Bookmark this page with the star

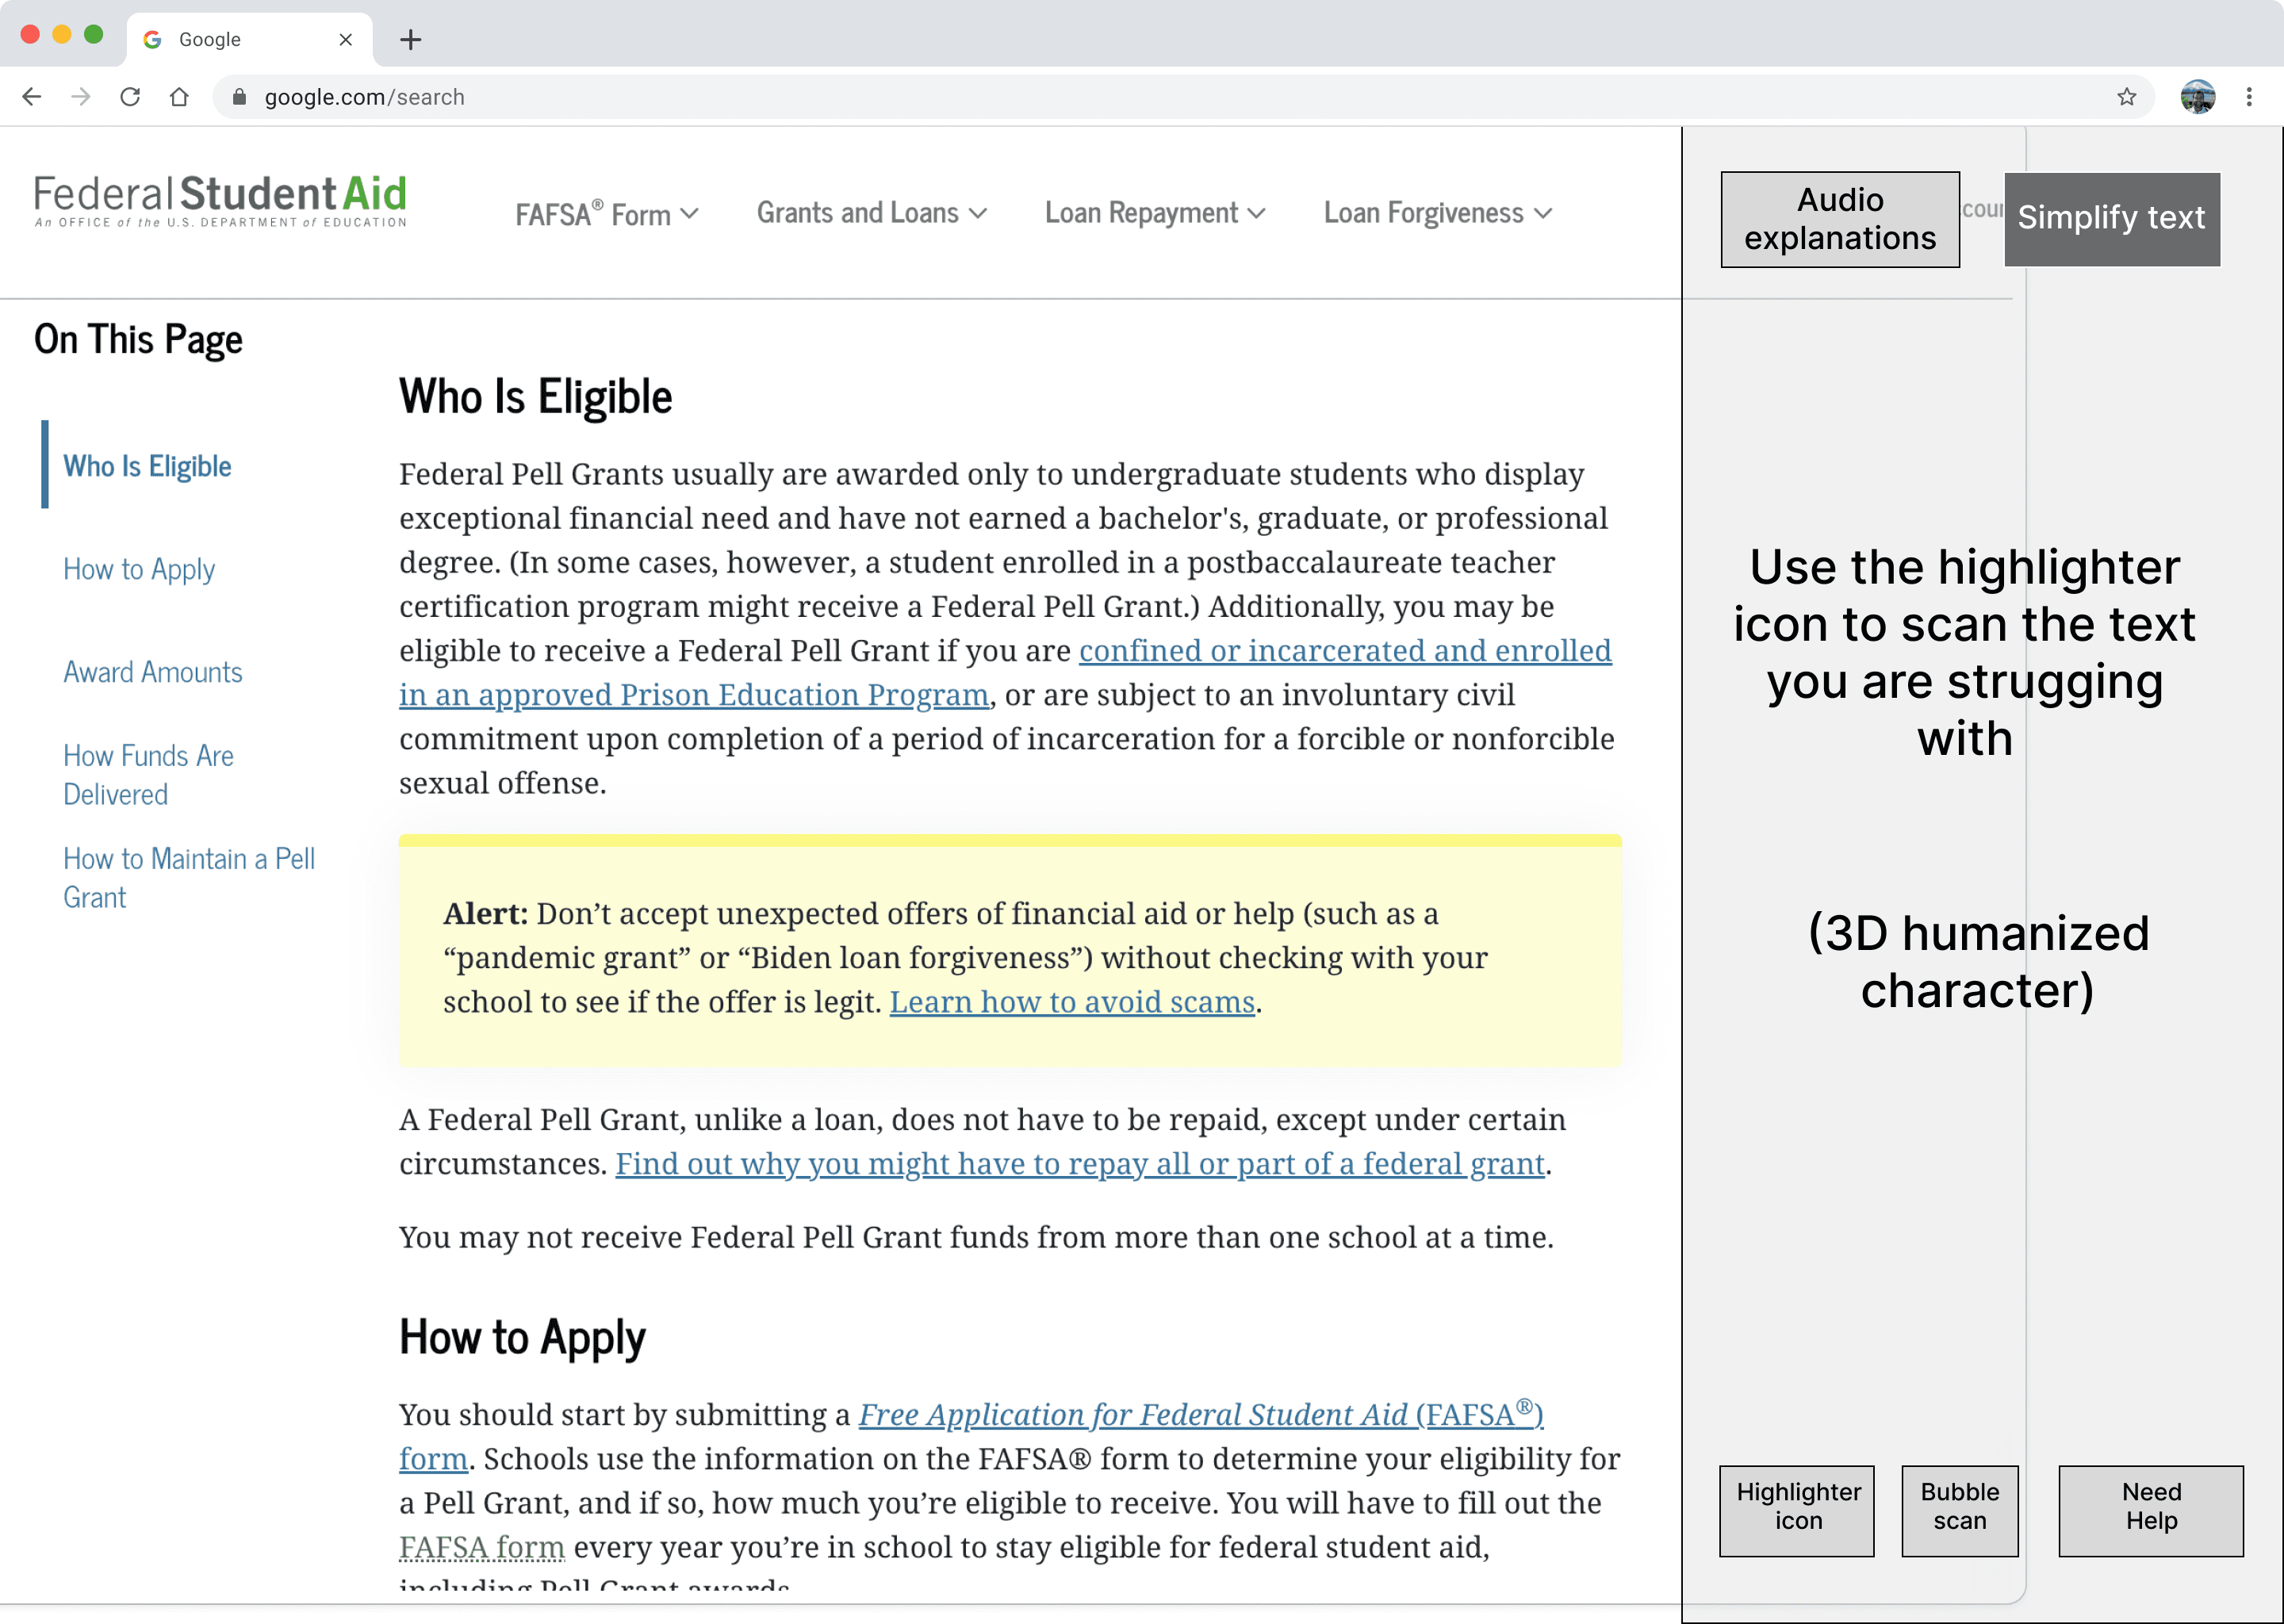click(x=2126, y=97)
